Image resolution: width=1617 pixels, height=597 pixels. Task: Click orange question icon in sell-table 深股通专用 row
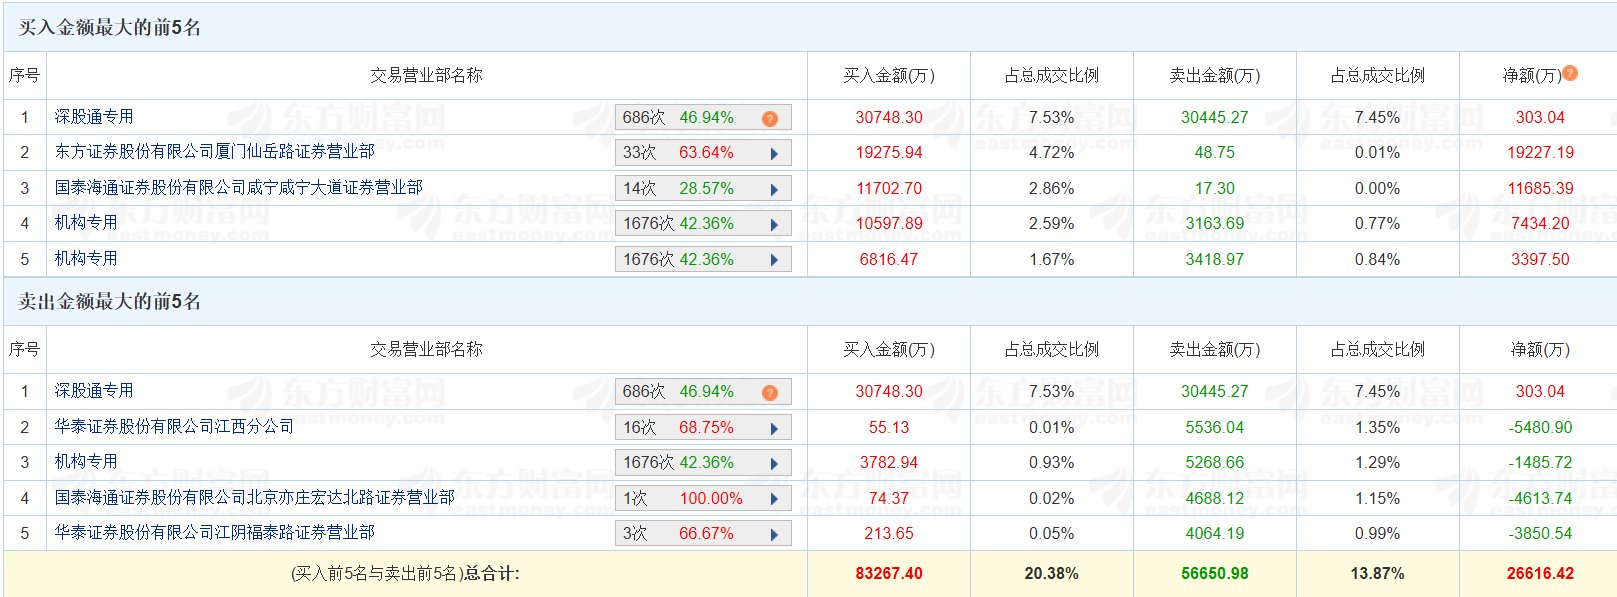769,392
